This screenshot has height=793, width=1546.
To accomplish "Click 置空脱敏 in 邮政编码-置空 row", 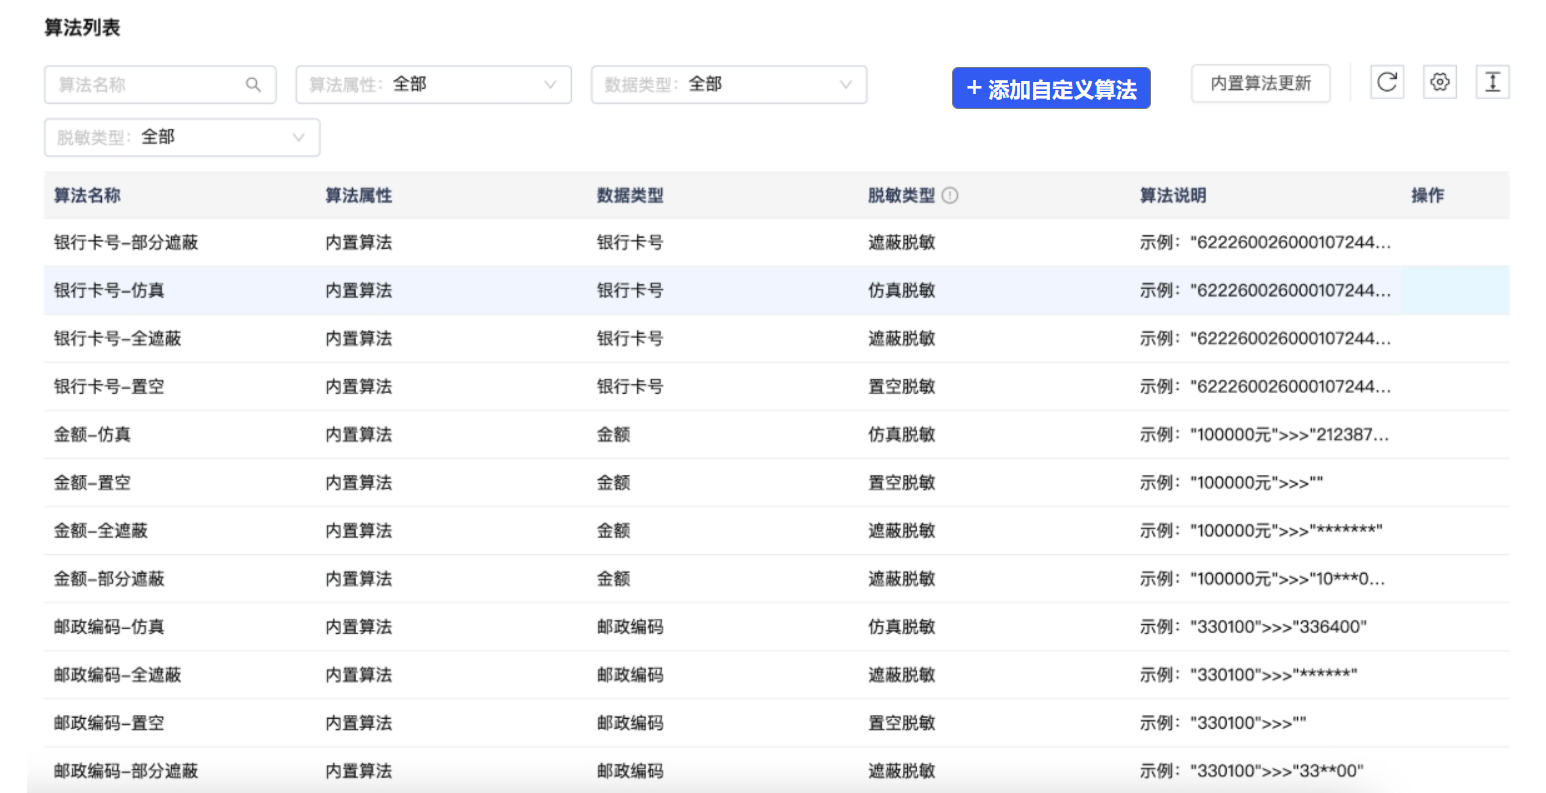I will coord(902,723).
